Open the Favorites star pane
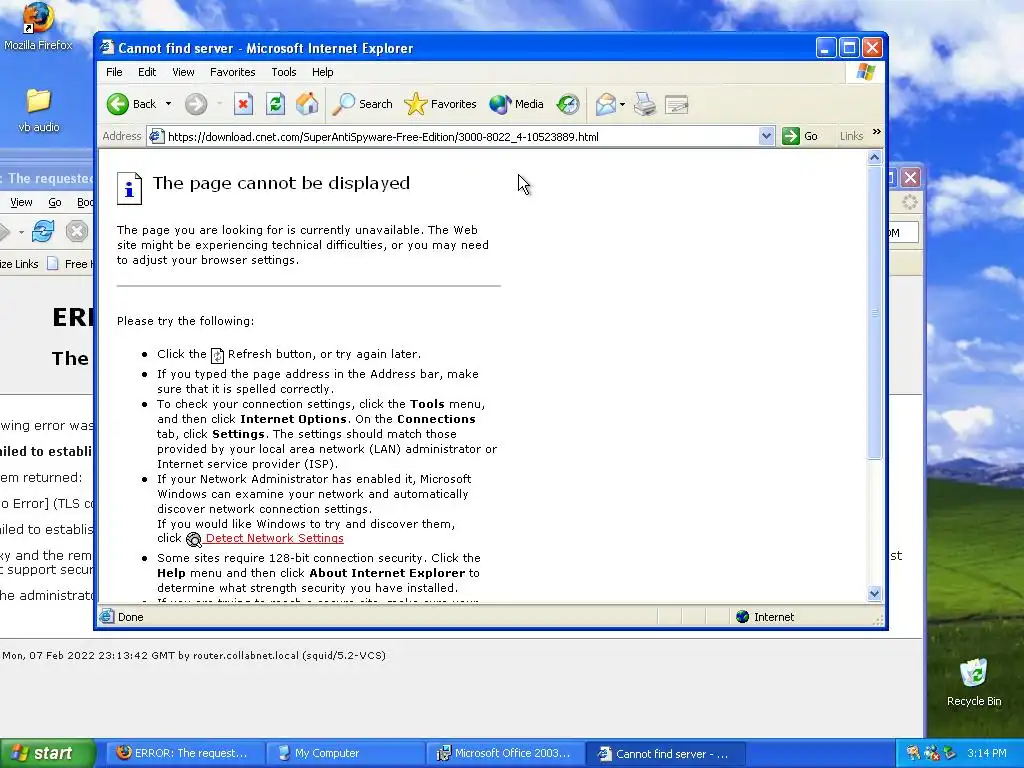 (x=440, y=104)
